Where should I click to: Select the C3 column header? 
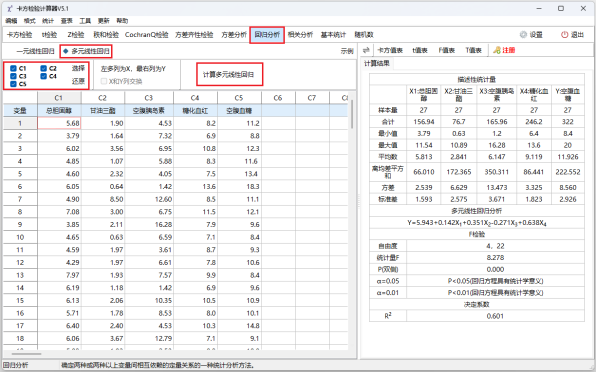click(149, 98)
